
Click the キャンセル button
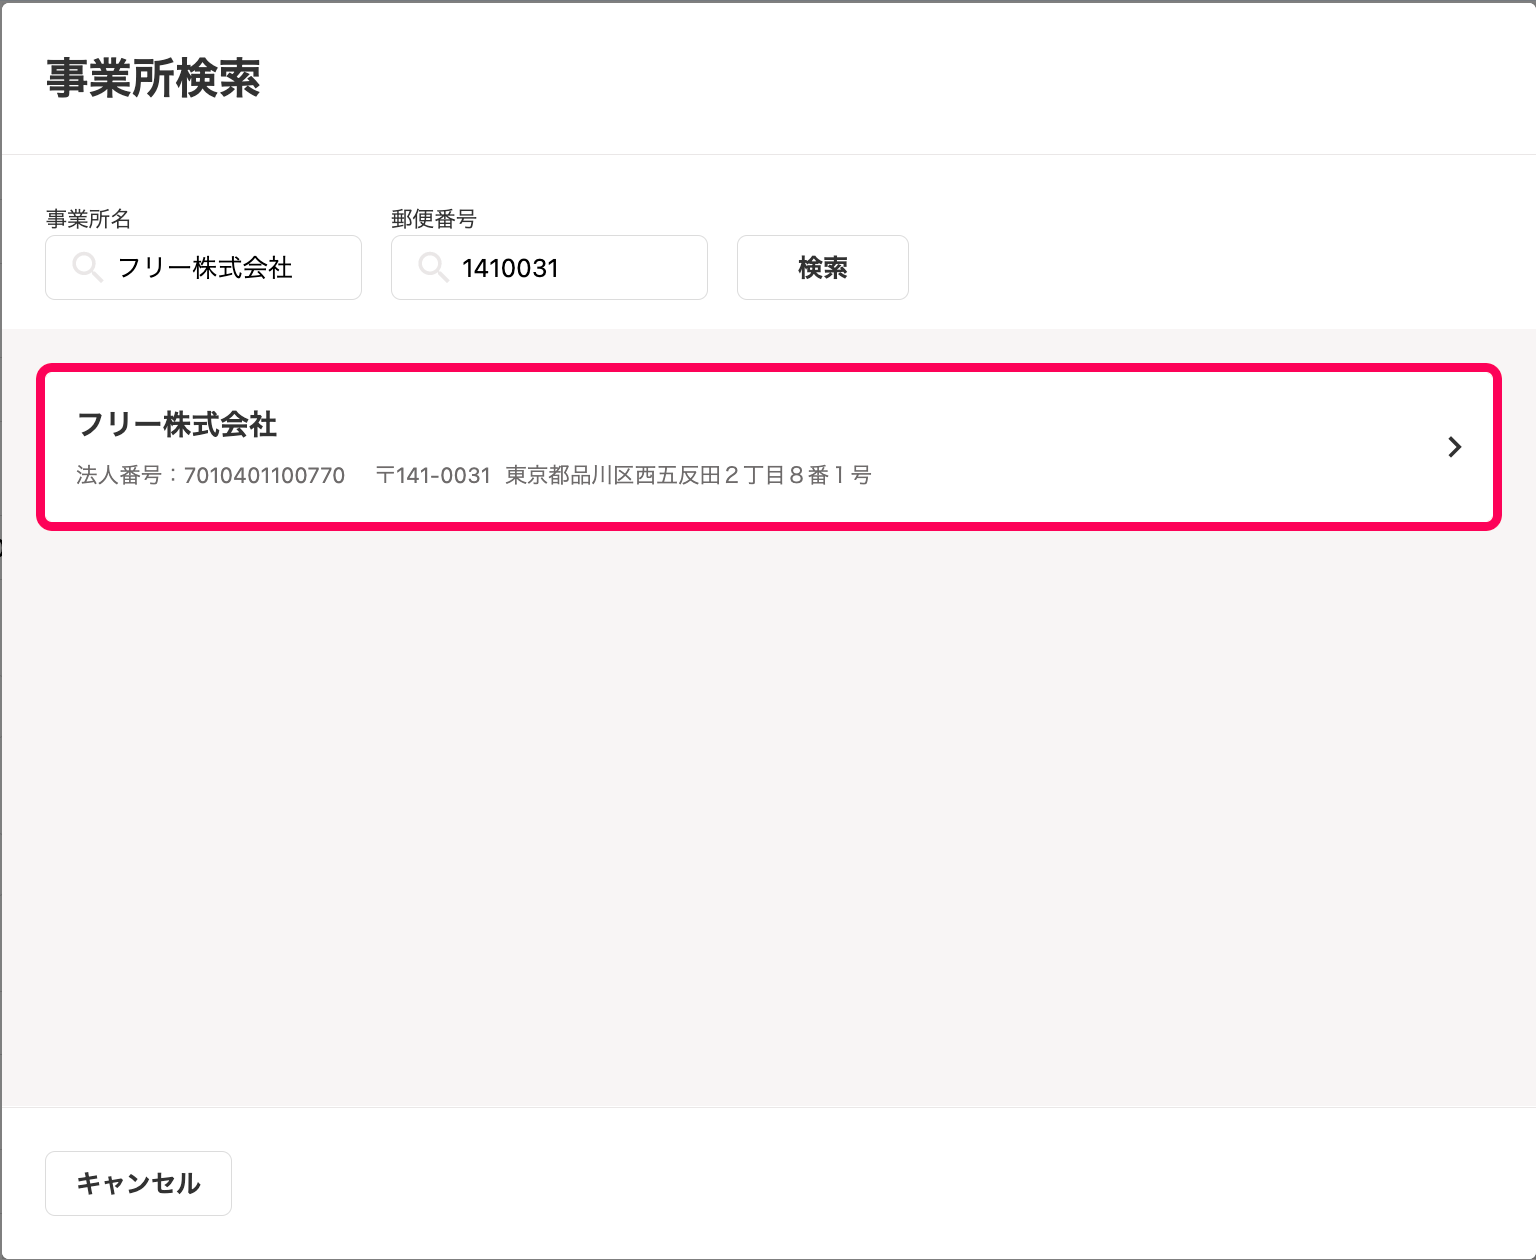tap(138, 1183)
